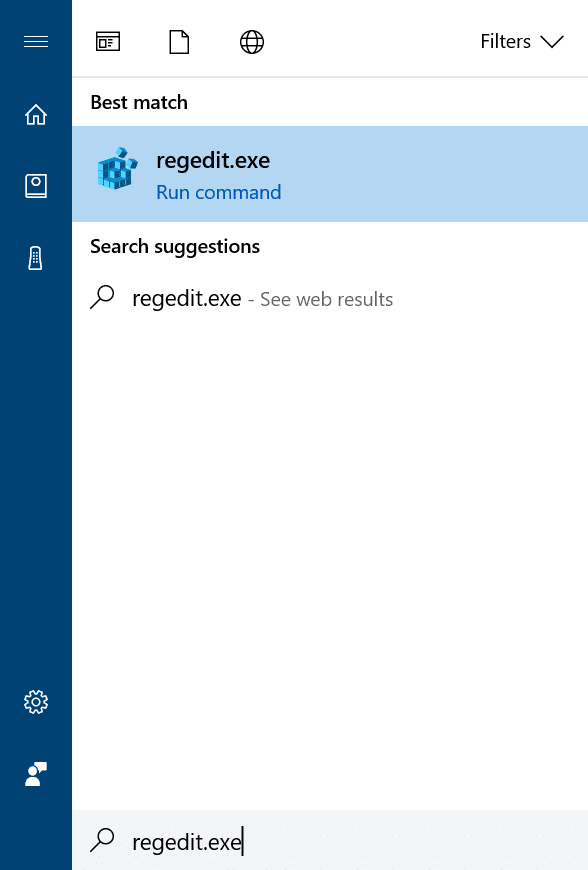588x870 pixels.
Task: Click the magnifier beside the regedit.exe suggestion
Action: (102, 296)
